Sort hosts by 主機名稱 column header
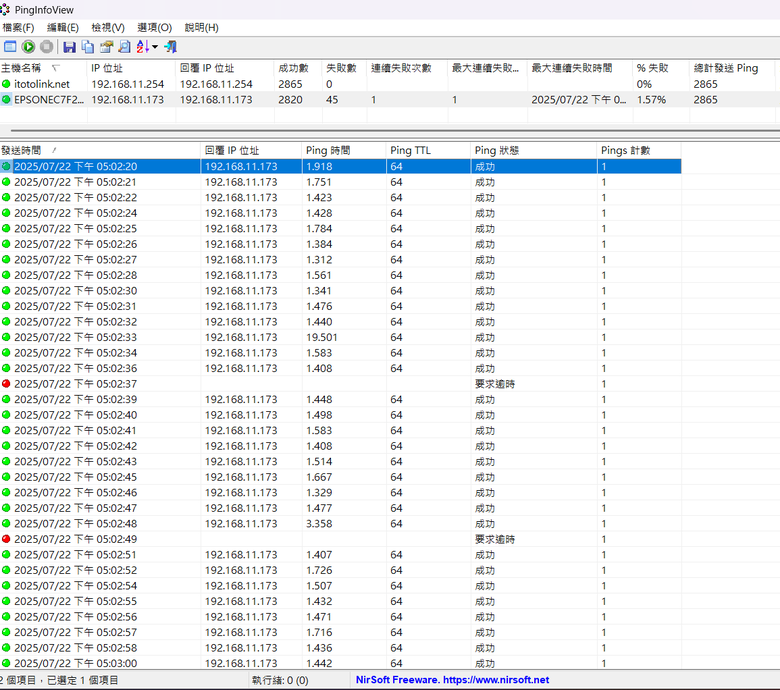 (x=43, y=68)
